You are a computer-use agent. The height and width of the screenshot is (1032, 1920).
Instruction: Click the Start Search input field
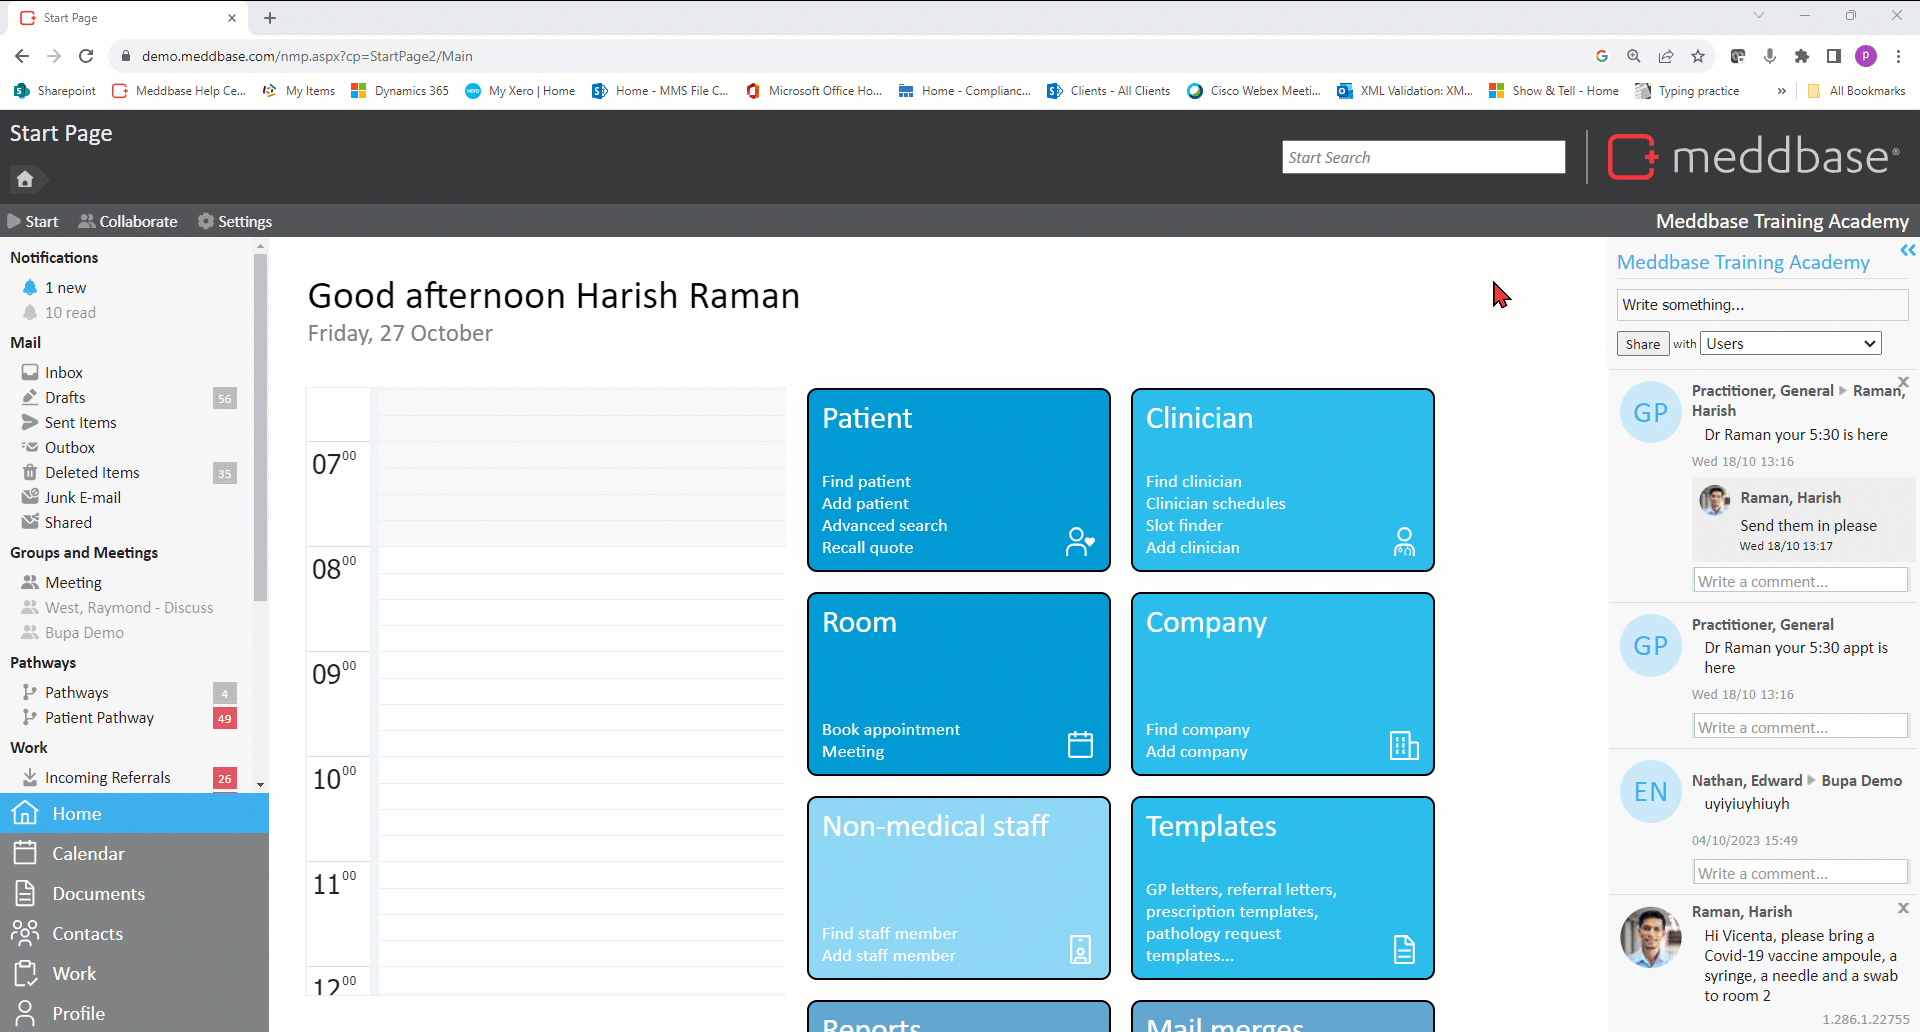1423,157
